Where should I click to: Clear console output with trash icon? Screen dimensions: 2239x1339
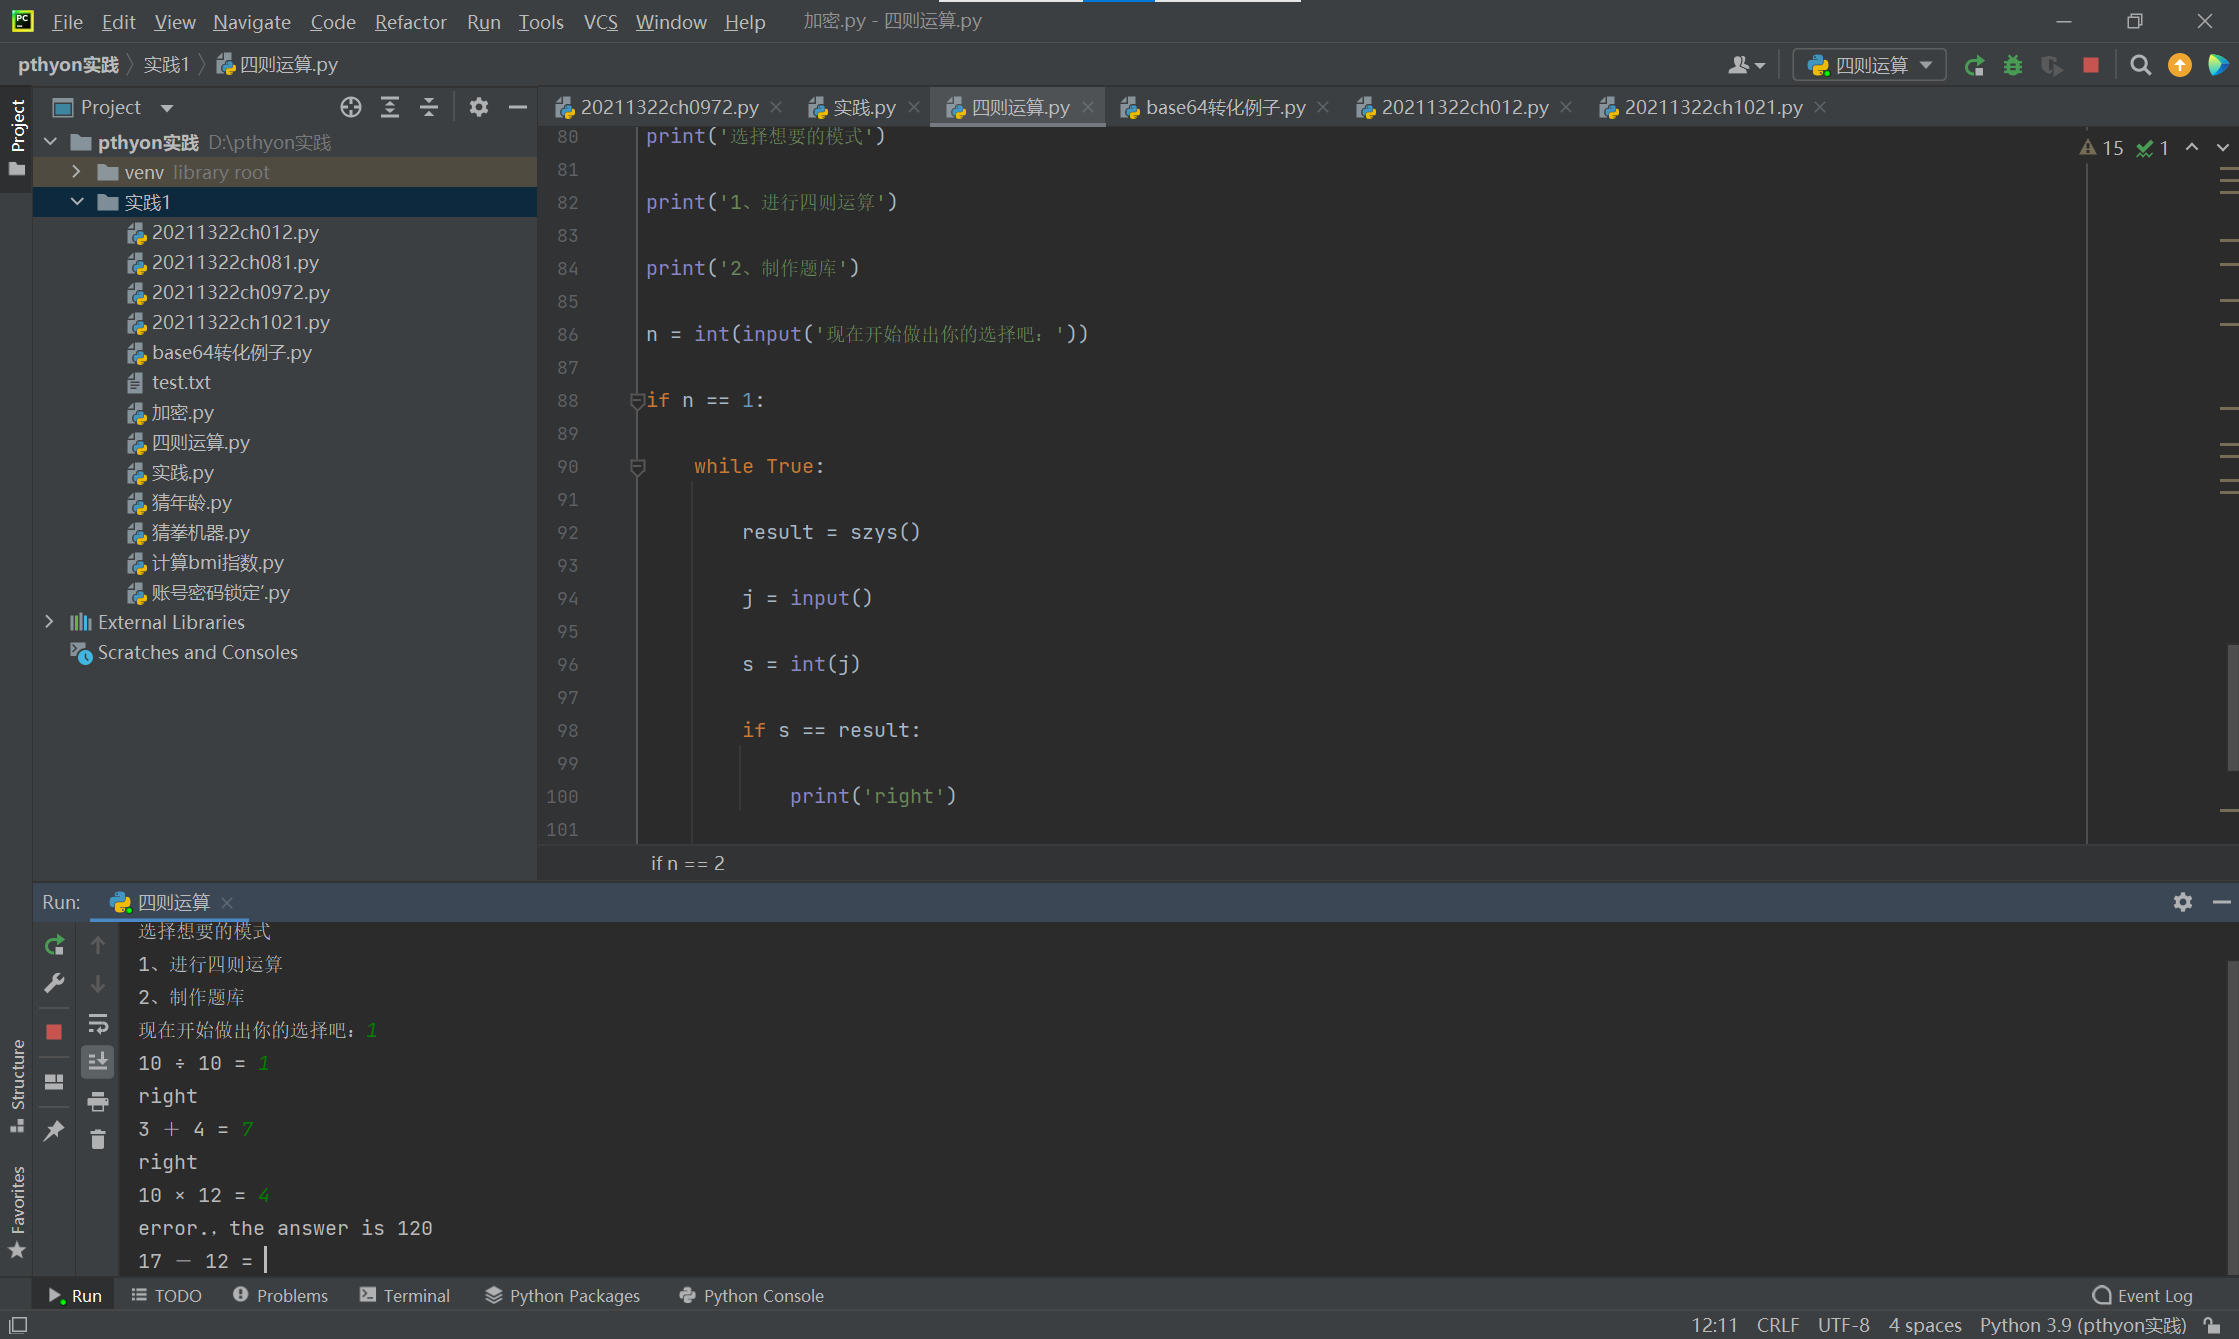[x=98, y=1140]
